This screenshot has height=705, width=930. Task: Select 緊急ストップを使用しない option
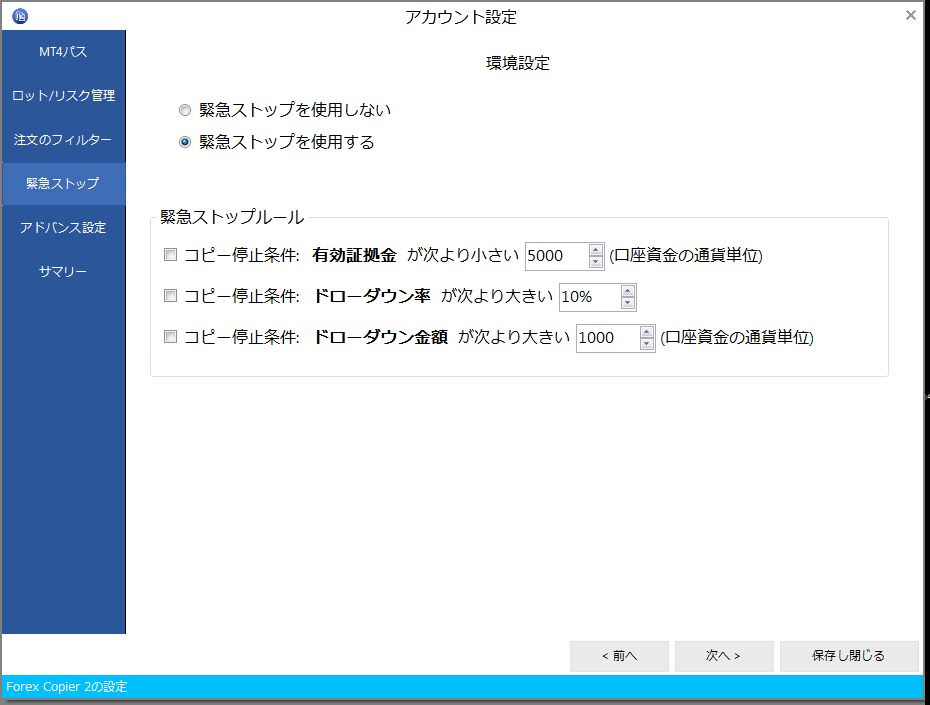184,110
